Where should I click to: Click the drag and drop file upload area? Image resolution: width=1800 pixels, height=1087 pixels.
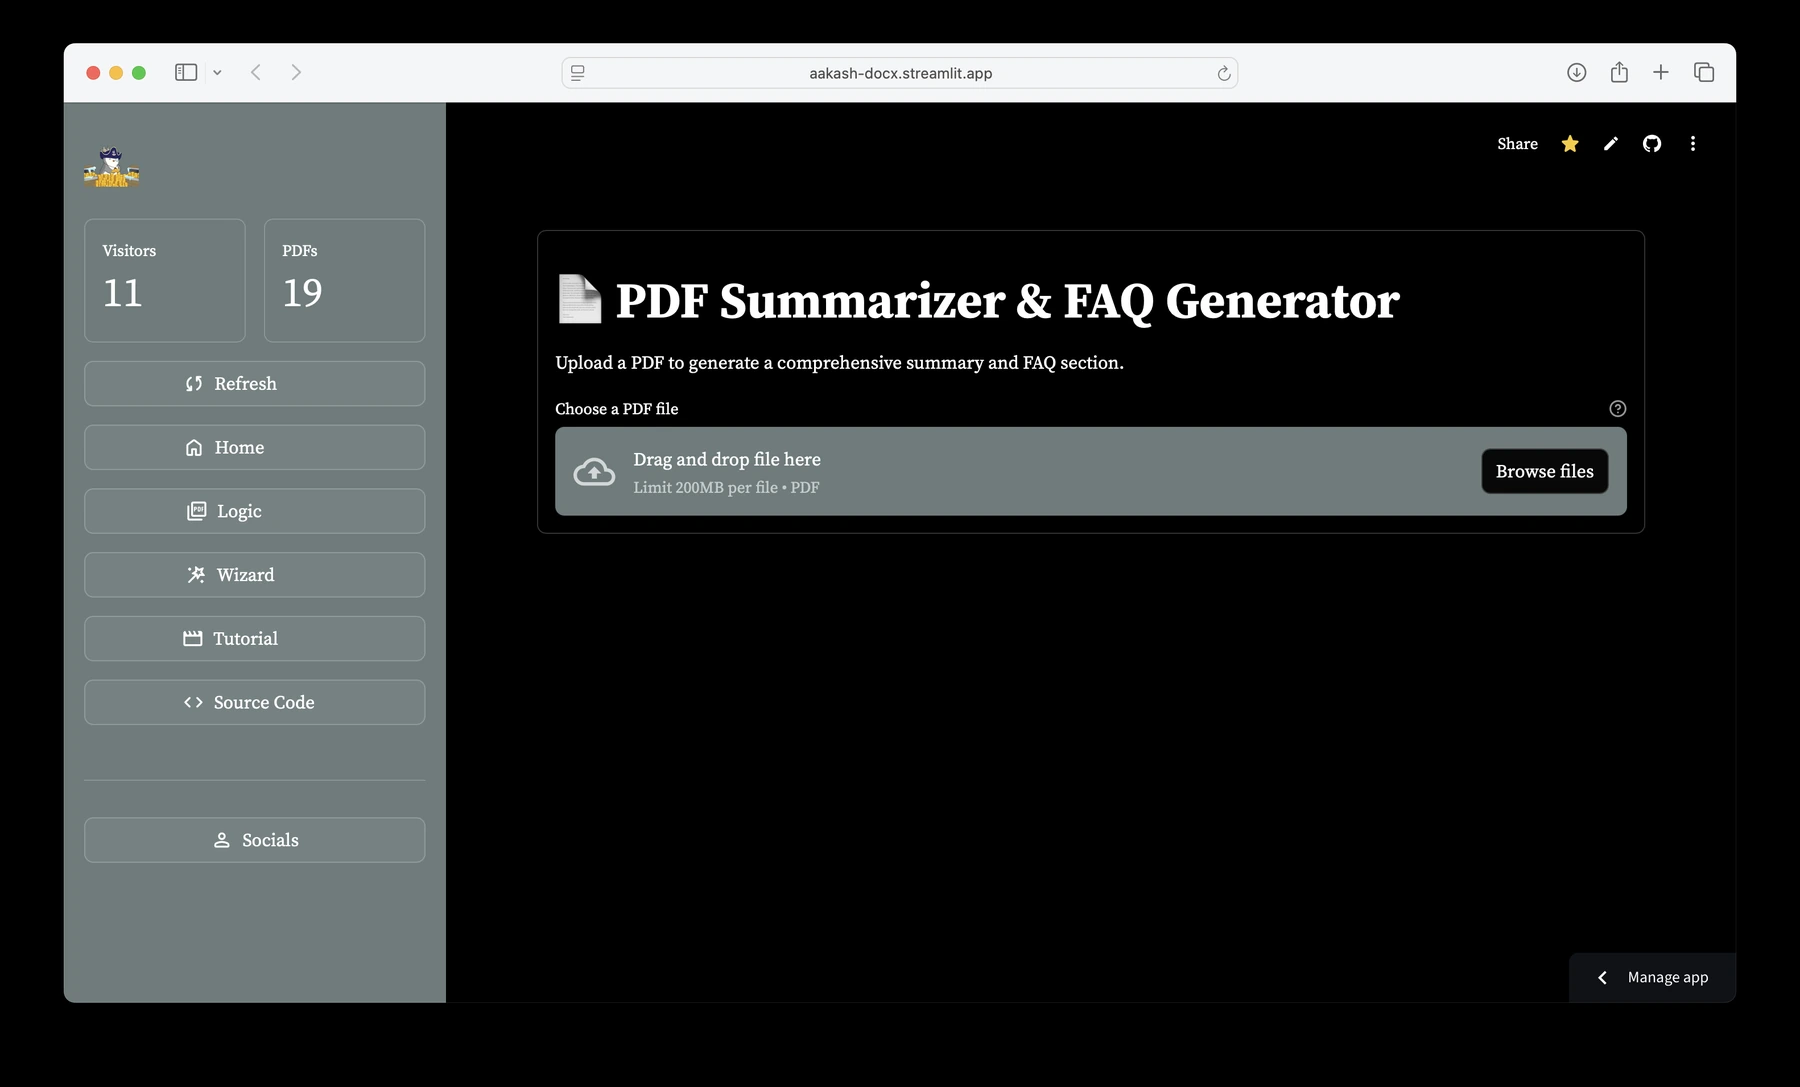tap(1091, 471)
